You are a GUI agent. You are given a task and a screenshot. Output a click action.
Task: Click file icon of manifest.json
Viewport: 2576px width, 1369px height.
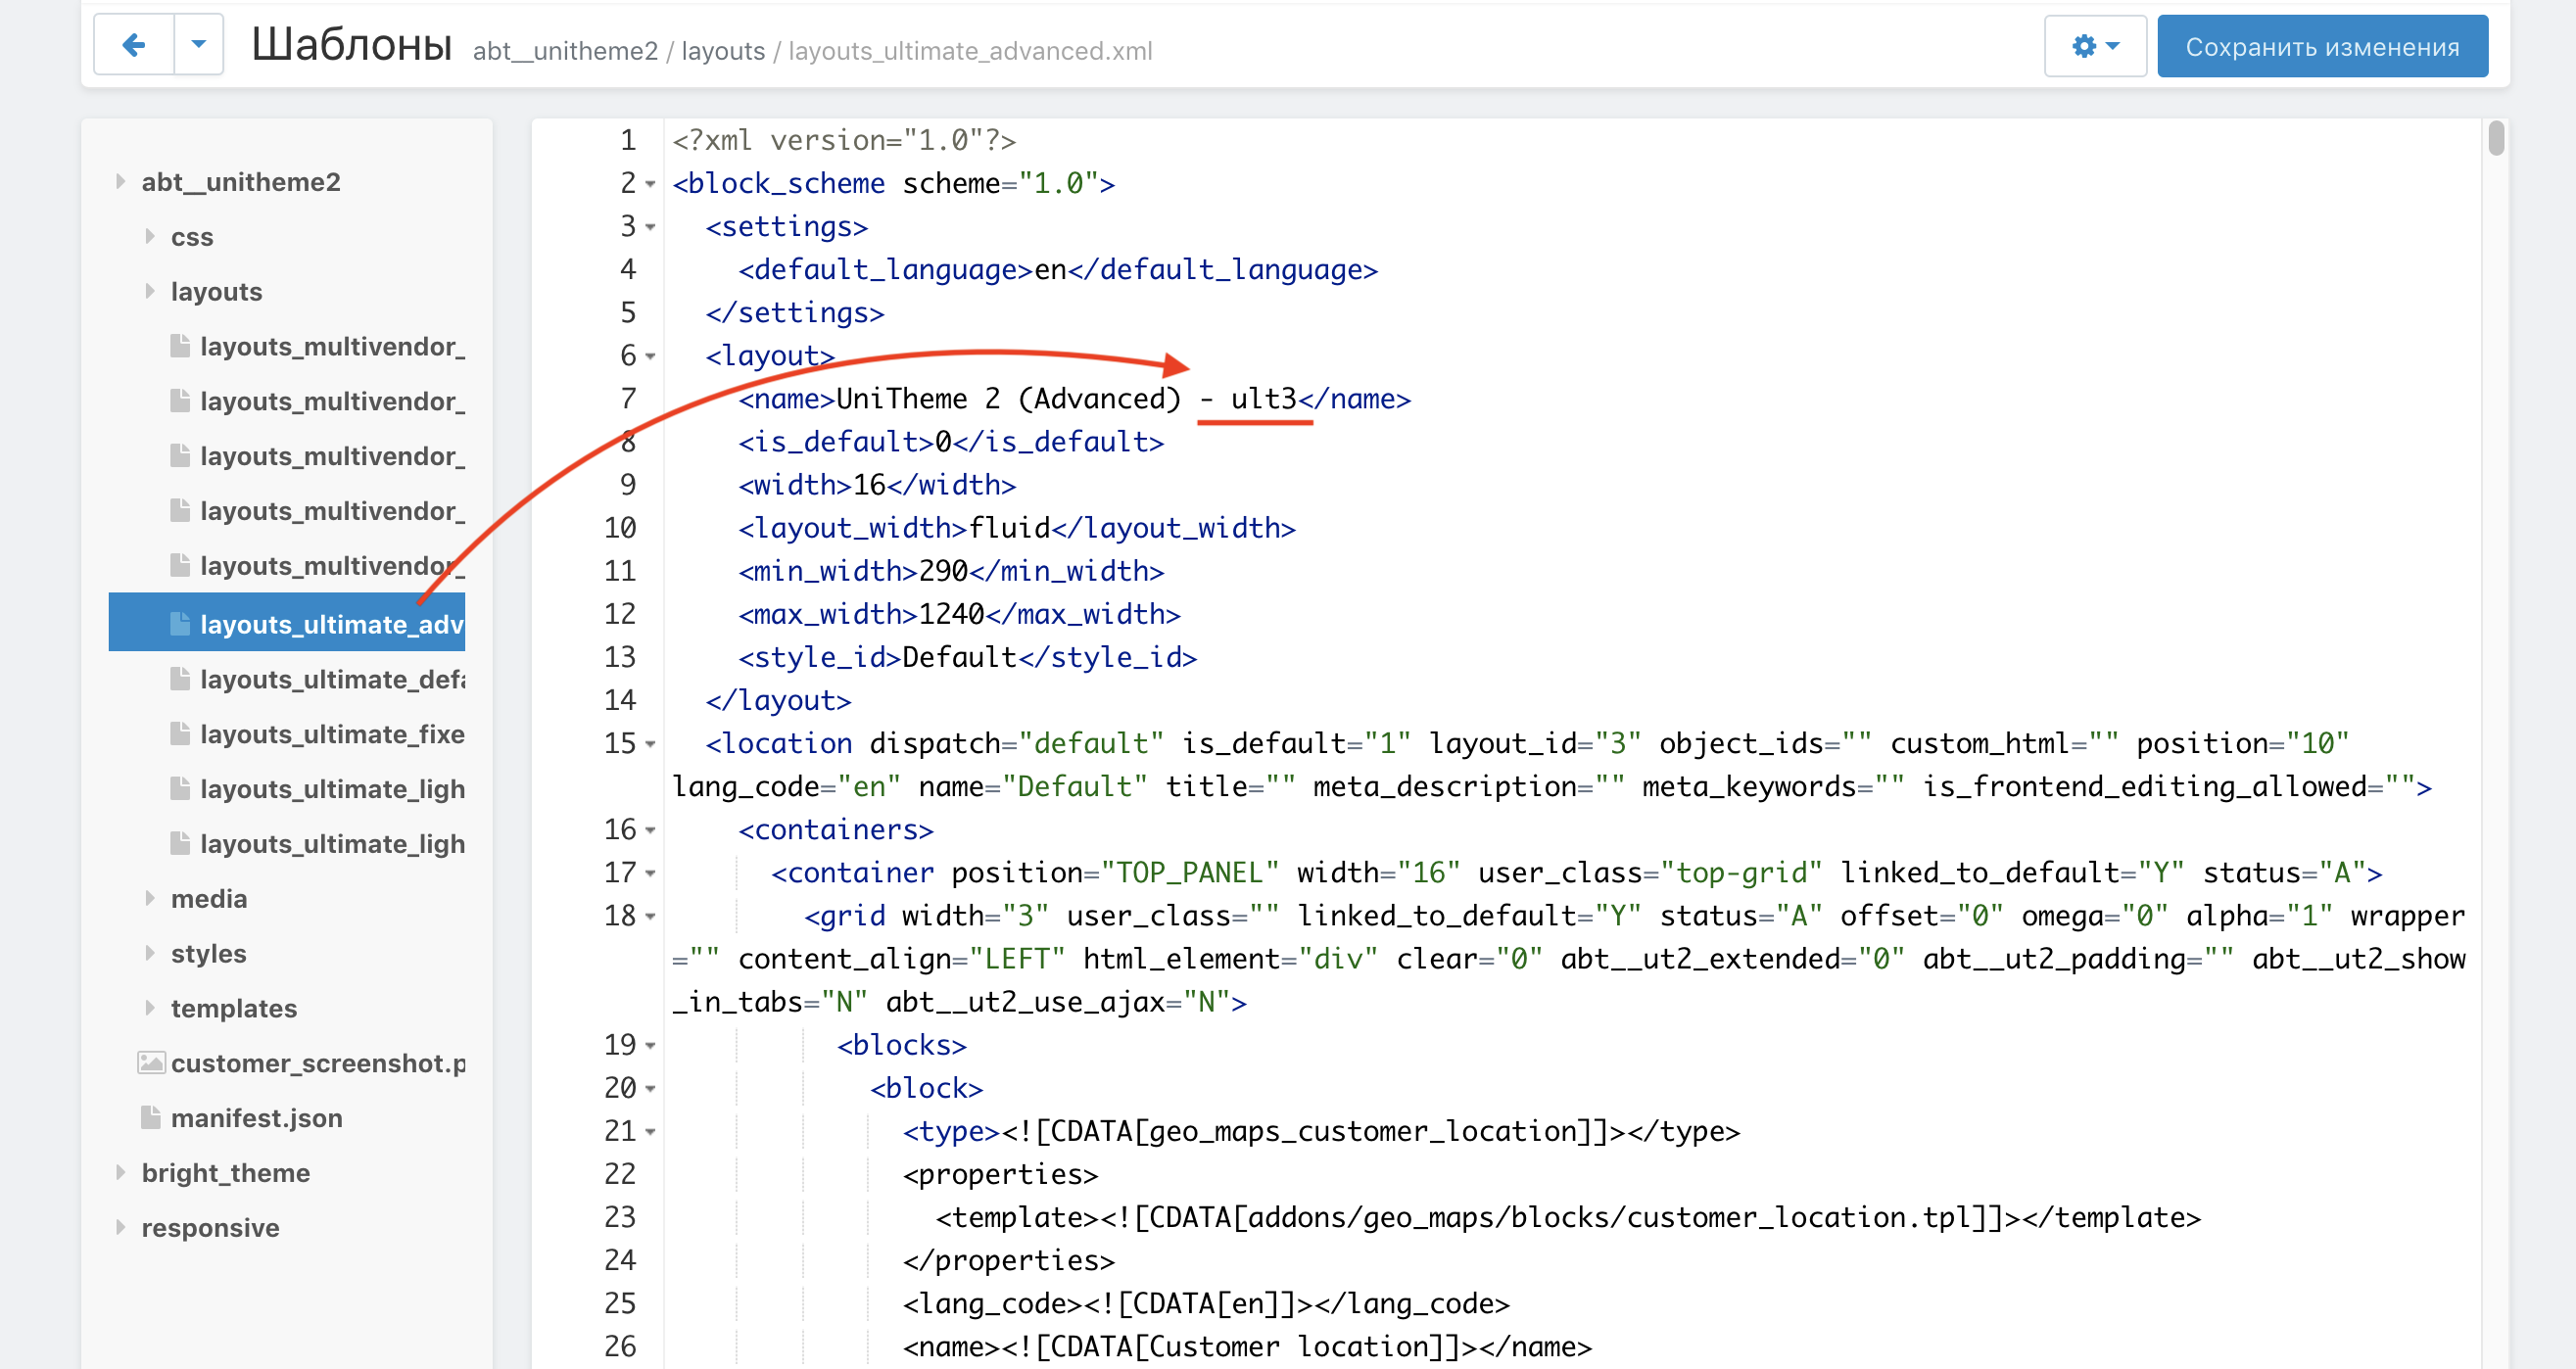pyautogui.click(x=151, y=1117)
